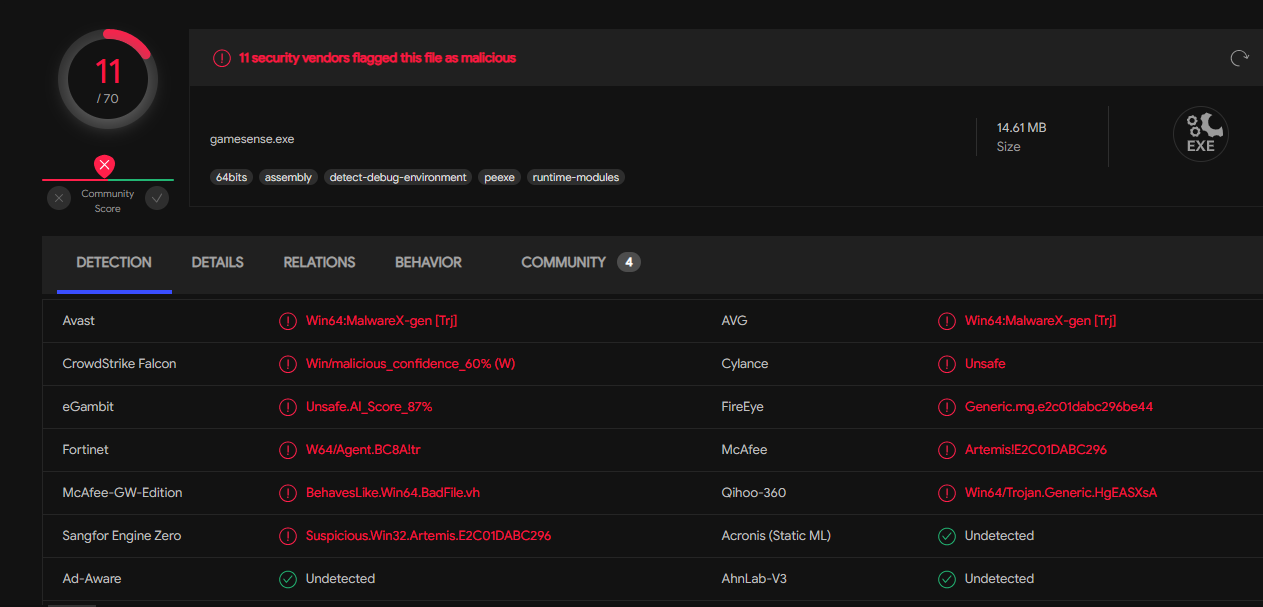The image size is (1263, 607).
Task: Click the Cylance Unsafe result text
Action: 985,364
